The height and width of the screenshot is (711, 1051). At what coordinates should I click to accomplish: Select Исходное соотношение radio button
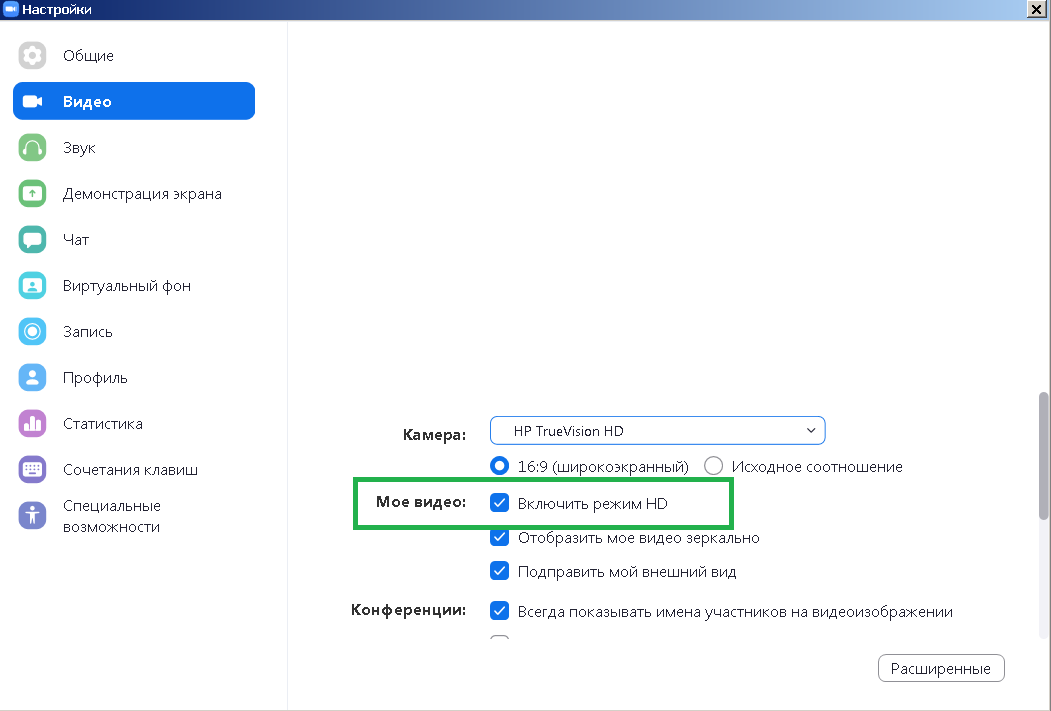click(714, 466)
